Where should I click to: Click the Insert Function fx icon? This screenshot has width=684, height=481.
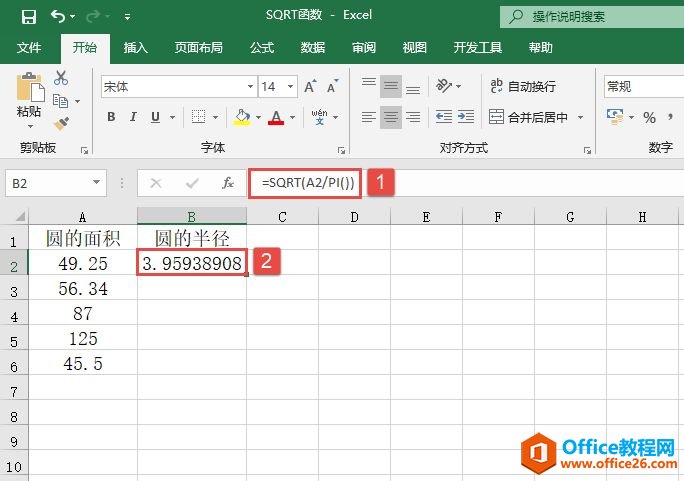coord(228,183)
